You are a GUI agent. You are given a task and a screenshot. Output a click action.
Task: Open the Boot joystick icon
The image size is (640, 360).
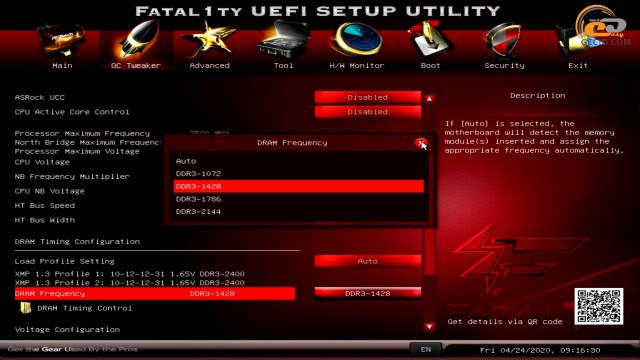[430, 40]
